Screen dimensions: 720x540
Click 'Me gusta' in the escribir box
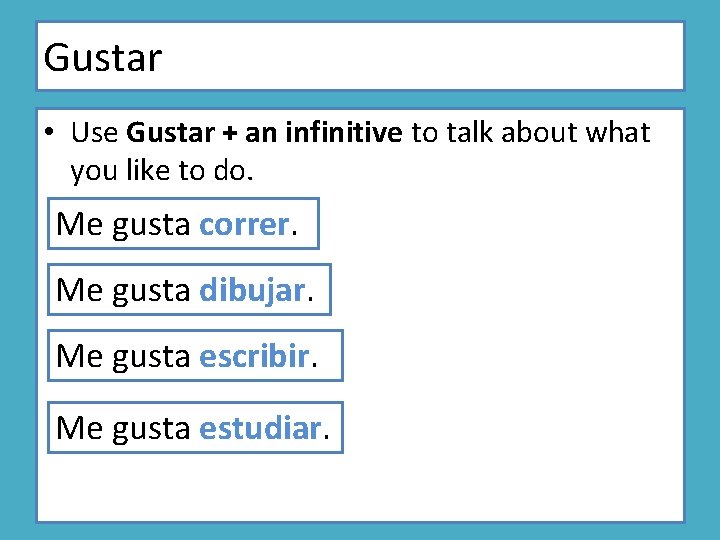click(x=123, y=356)
